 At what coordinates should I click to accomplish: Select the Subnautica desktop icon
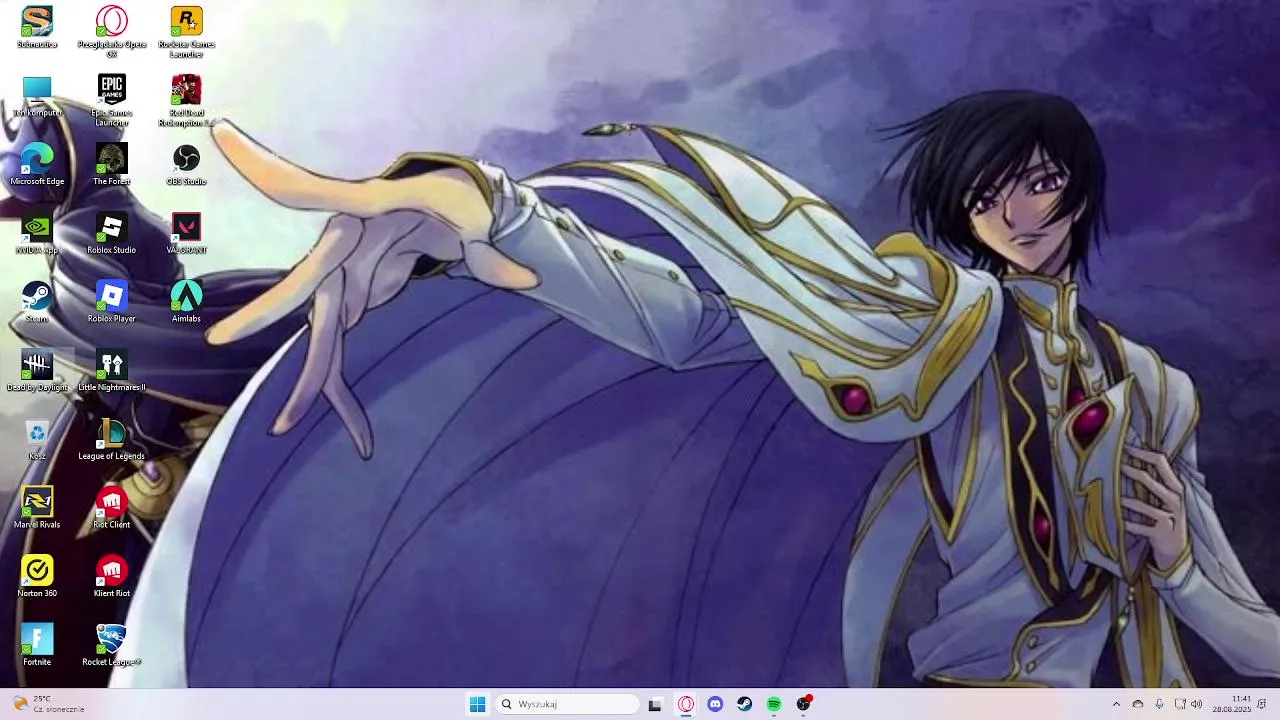[x=37, y=27]
